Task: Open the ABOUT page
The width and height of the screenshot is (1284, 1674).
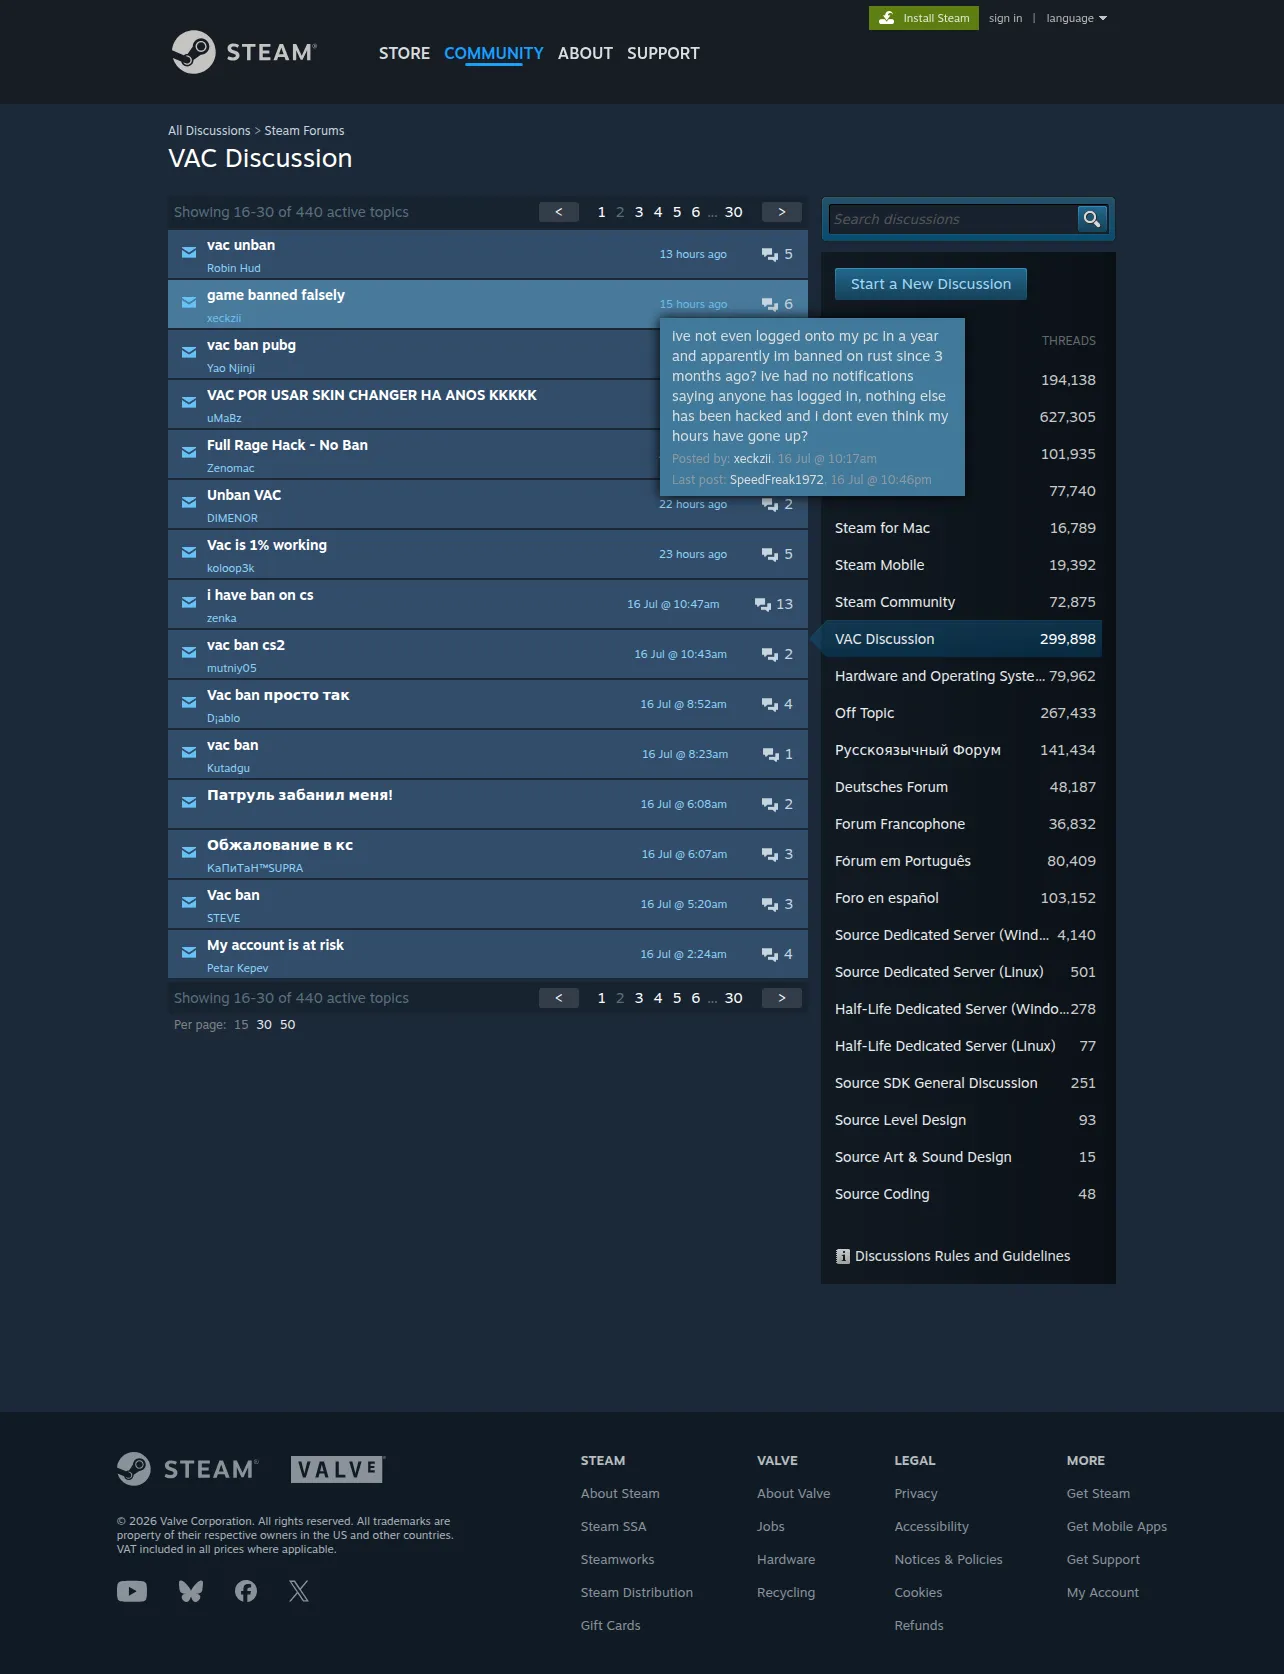Action: (x=585, y=53)
